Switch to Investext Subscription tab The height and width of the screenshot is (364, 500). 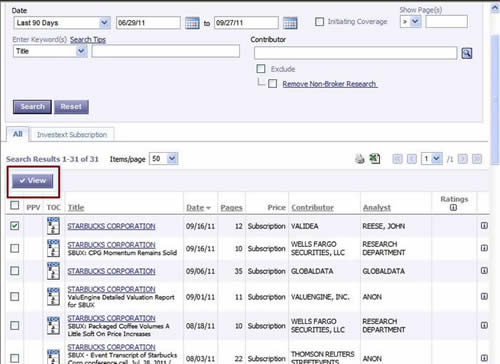click(x=72, y=135)
